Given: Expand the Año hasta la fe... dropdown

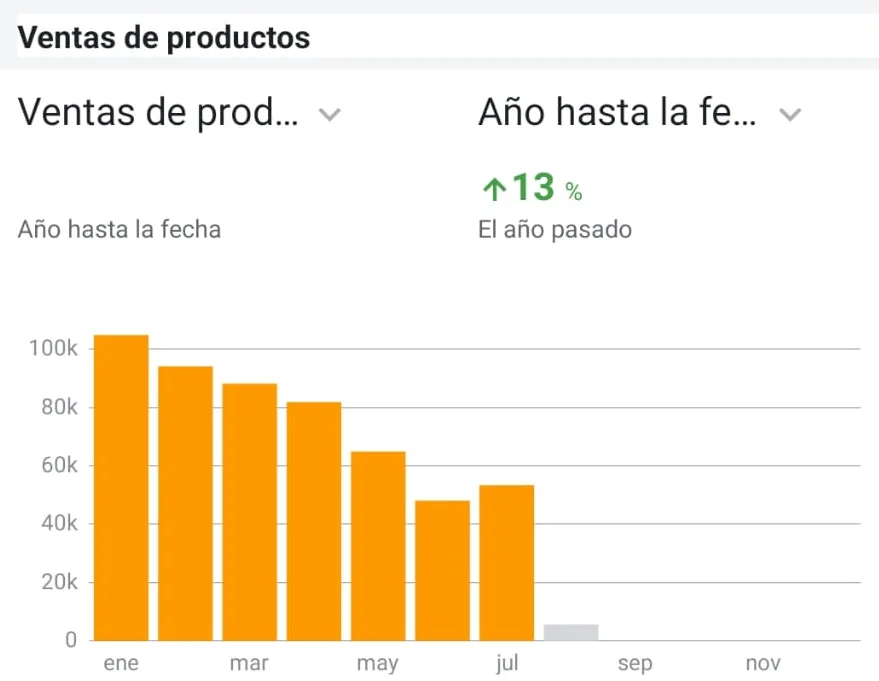Looking at the screenshot, I should (x=640, y=112).
